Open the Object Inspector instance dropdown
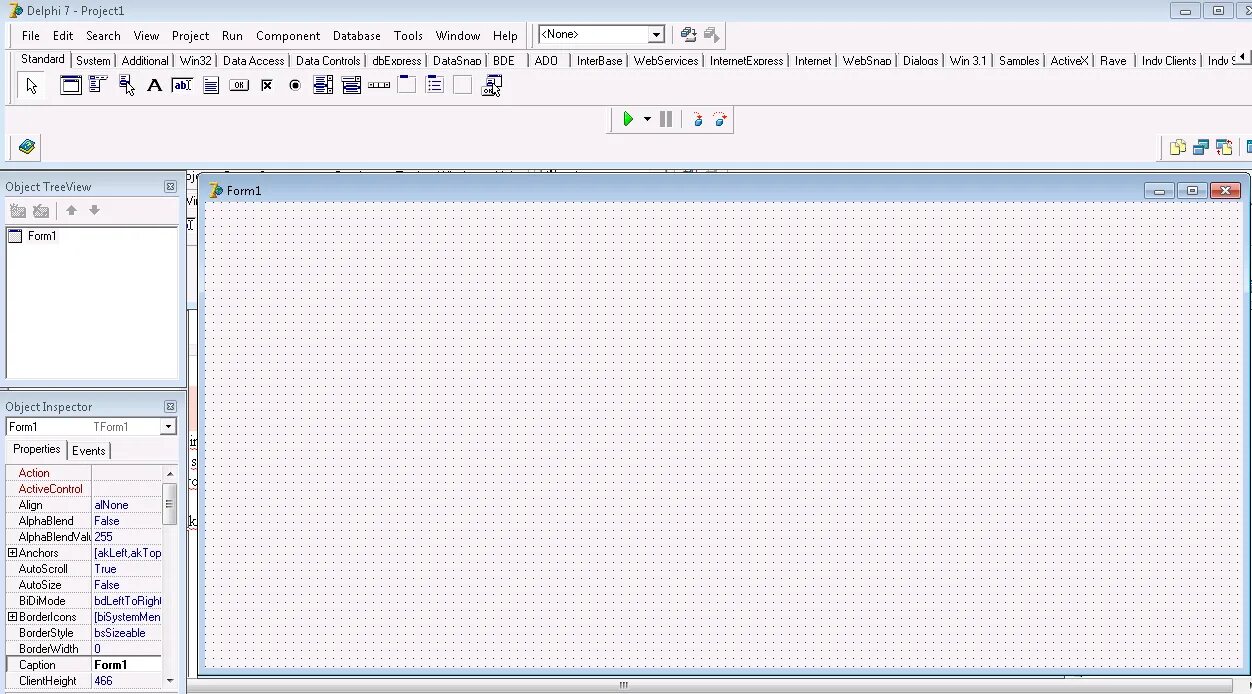Image resolution: width=1252 pixels, height=694 pixels. [168, 427]
